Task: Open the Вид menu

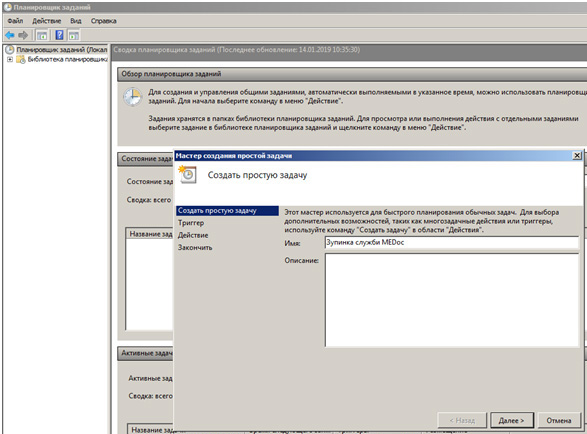Action: point(76,21)
